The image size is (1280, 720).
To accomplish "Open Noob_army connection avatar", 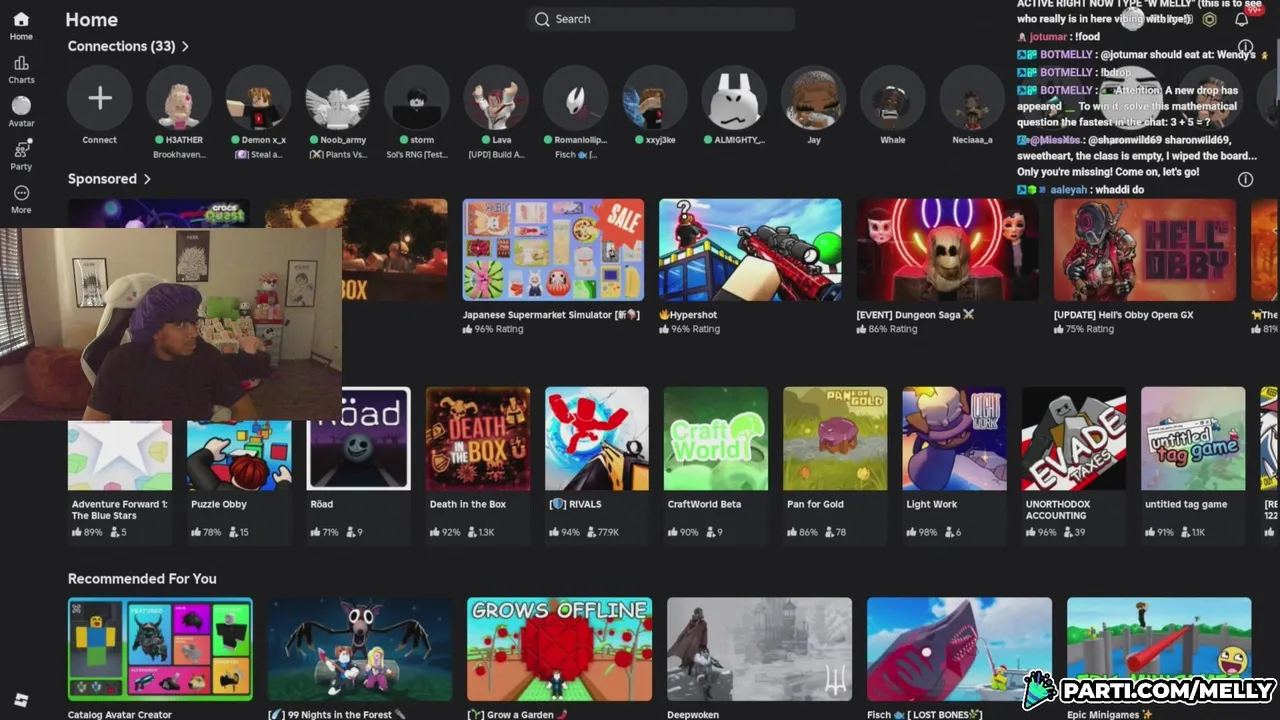I will 338,98.
